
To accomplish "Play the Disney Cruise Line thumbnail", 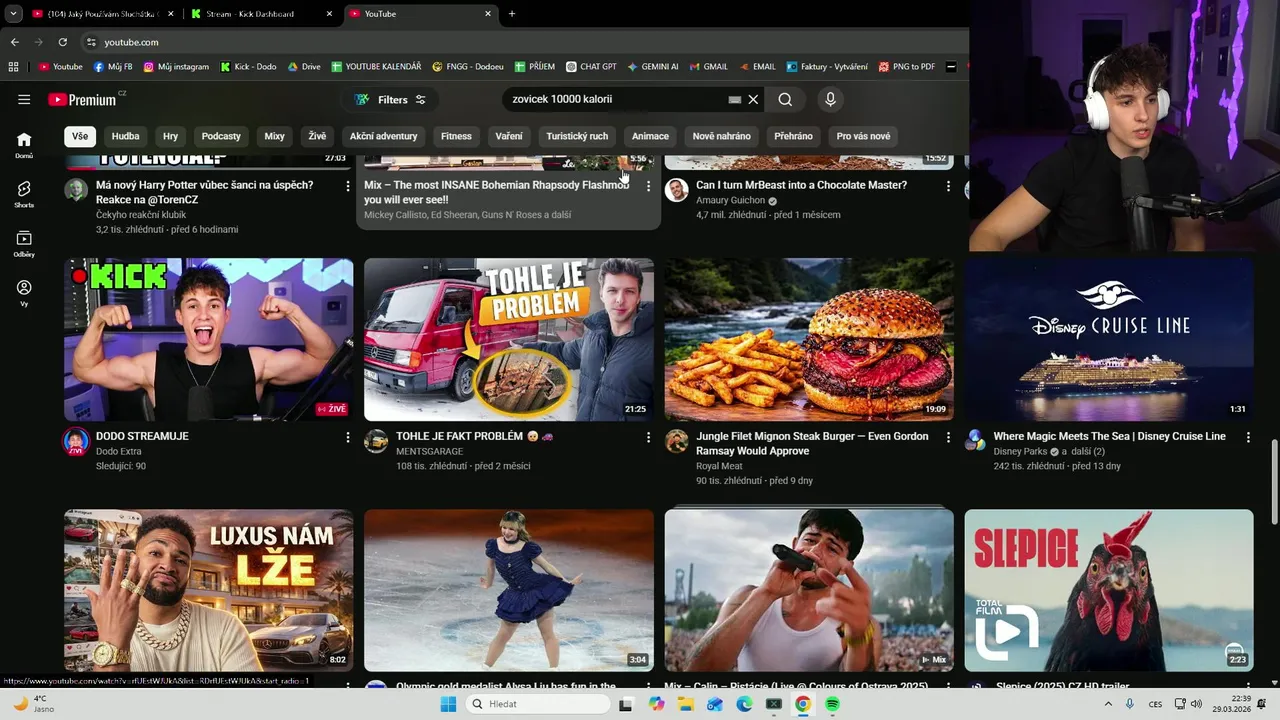I will tap(1109, 340).
